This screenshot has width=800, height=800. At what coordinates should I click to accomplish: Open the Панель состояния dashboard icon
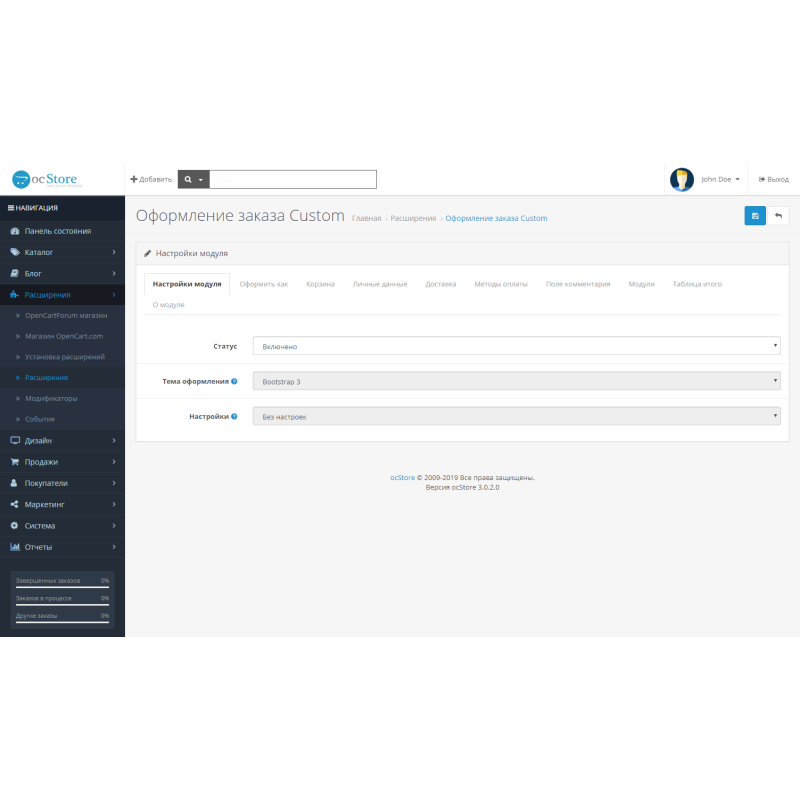[x=16, y=230]
